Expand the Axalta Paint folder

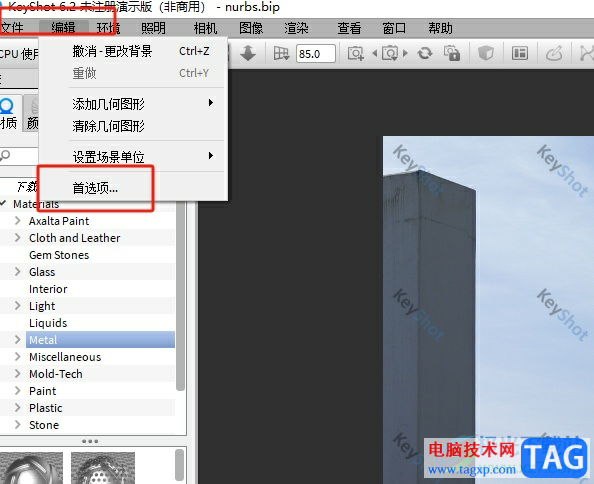tap(17, 220)
